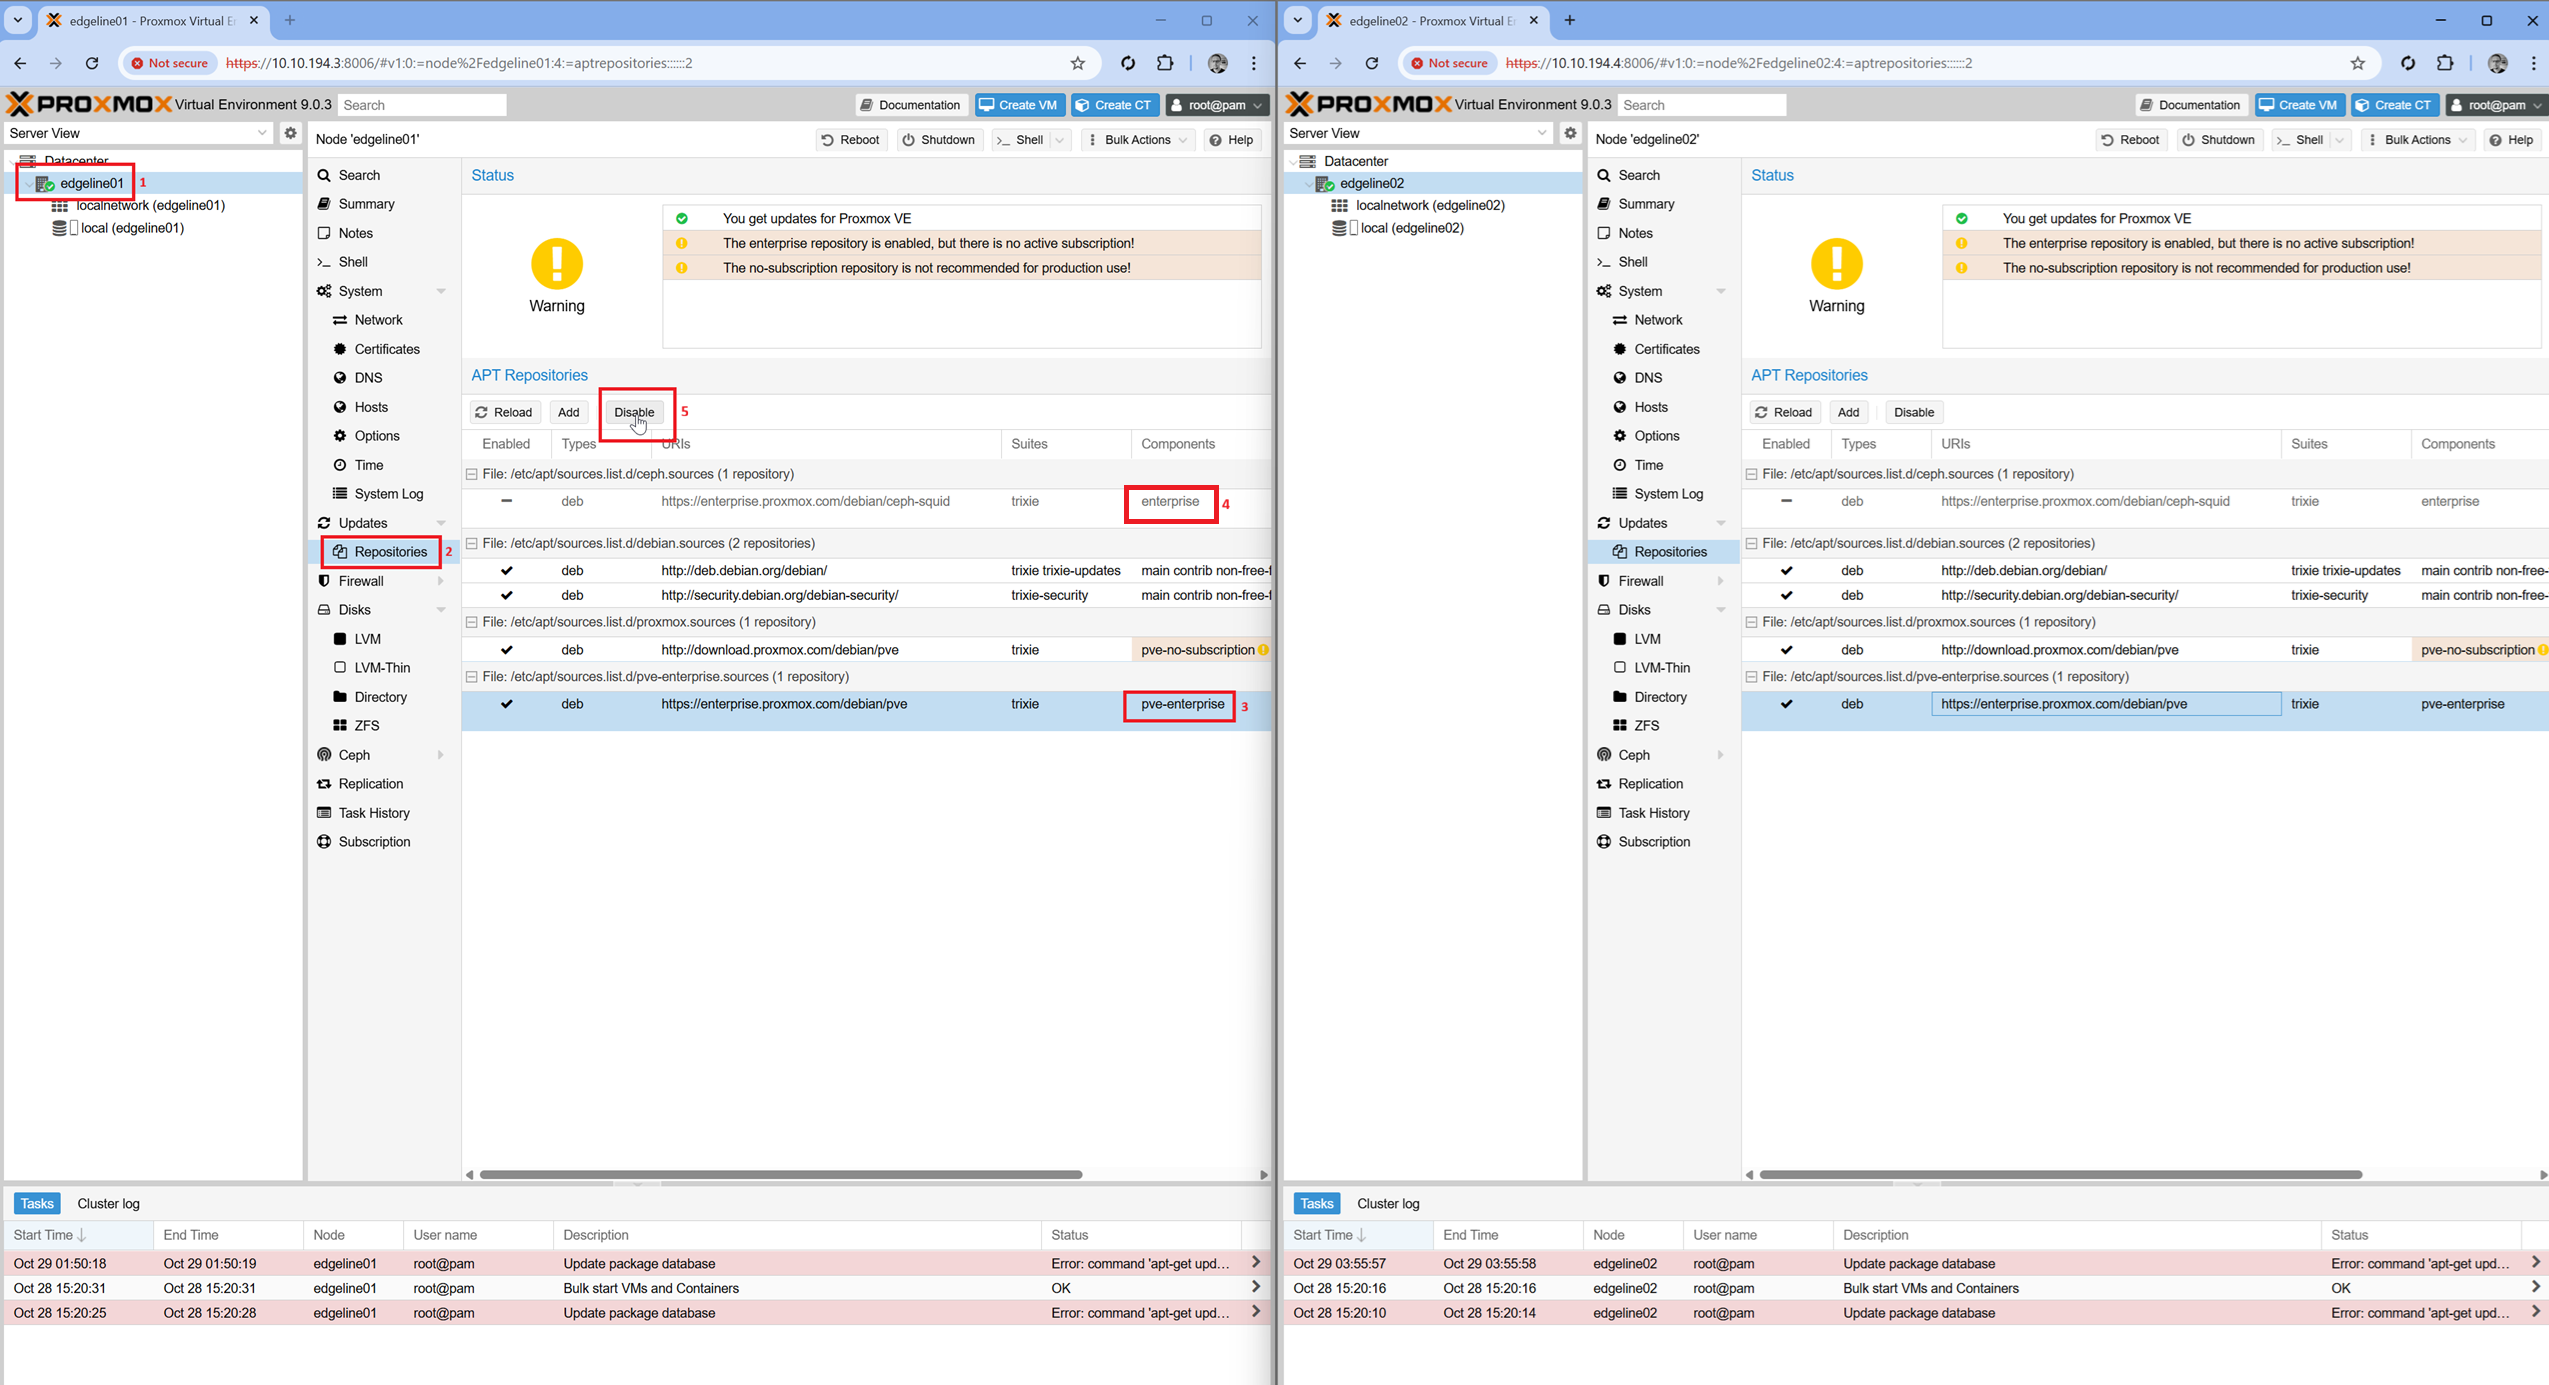Click the Disable button on edgeline01 repositories

tap(634, 412)
